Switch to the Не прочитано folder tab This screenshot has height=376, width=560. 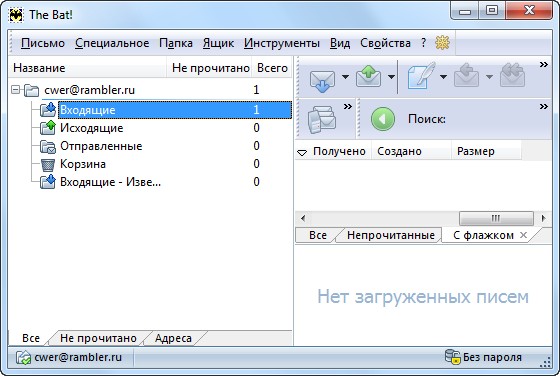click(98, 338)
